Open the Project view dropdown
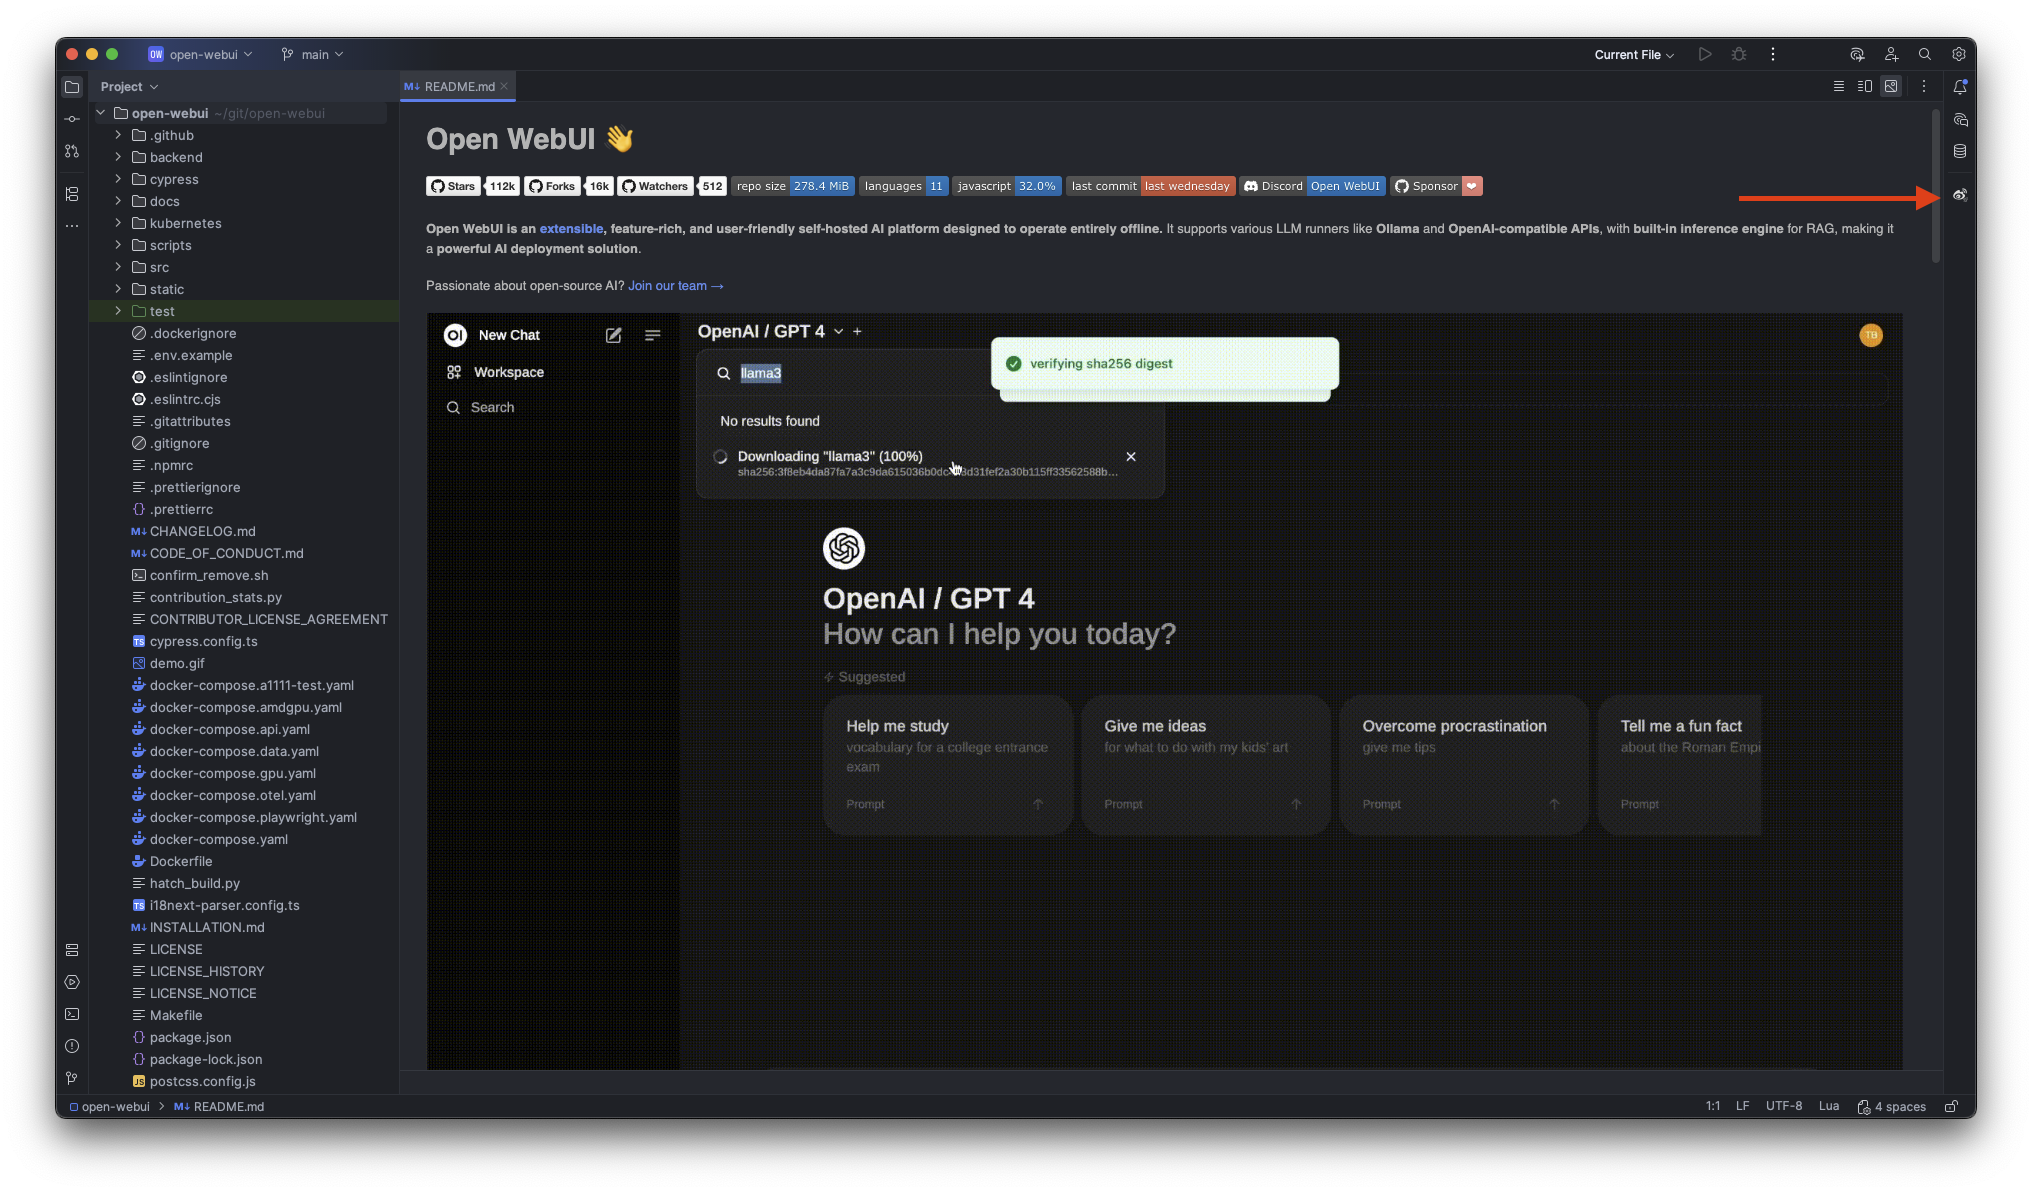Viewport: 2032px width, 1192px height. coord(129,87)
